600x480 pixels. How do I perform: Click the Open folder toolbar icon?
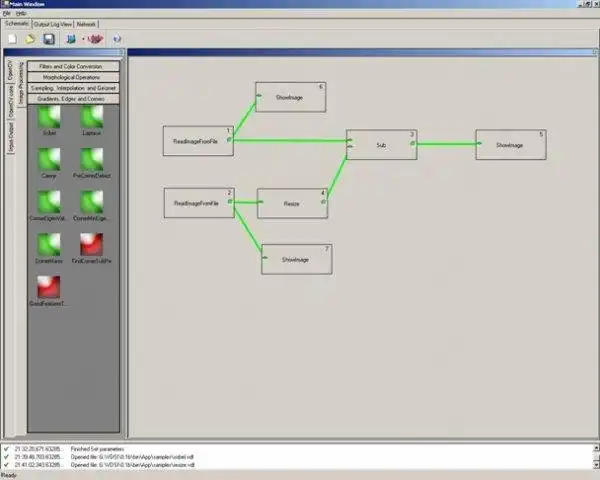pos(30,39)
